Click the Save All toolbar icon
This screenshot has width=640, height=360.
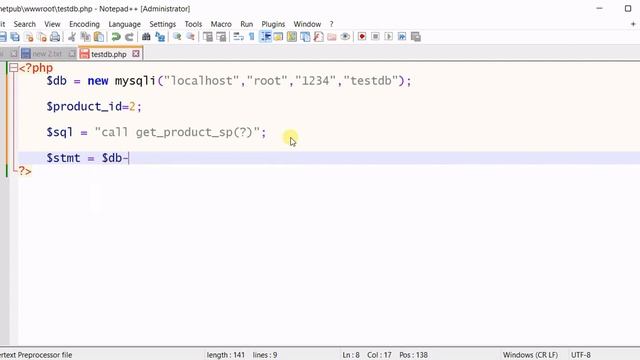click(15, 37)
